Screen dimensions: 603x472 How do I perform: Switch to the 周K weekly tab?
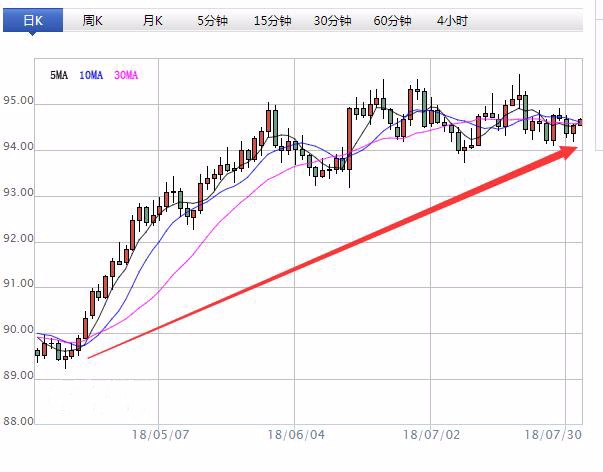coord(93,20)
